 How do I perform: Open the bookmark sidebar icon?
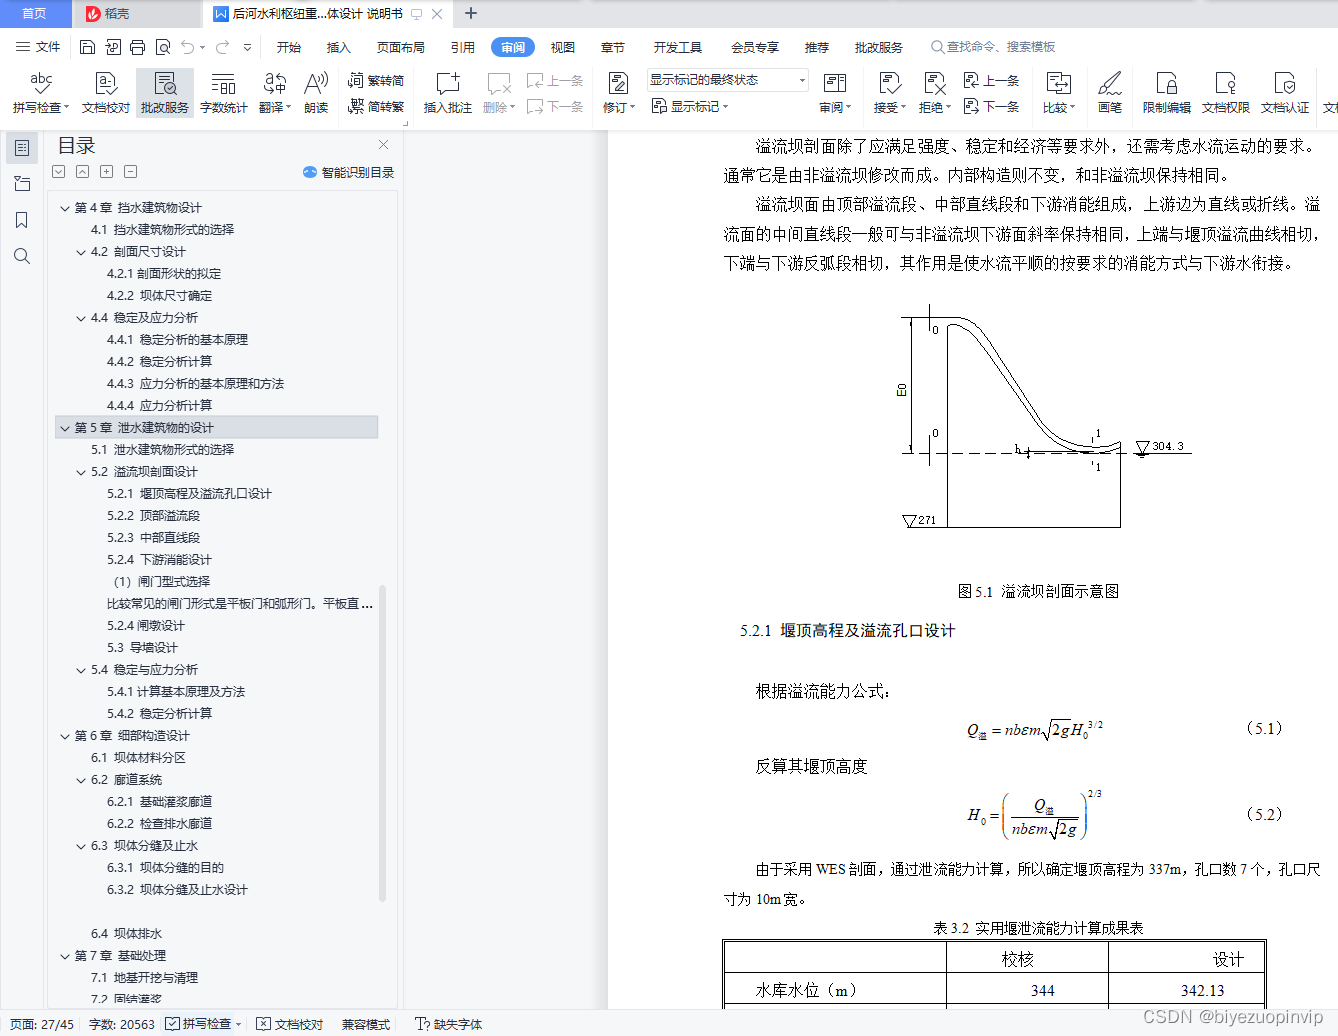click(x=22, y=220)
